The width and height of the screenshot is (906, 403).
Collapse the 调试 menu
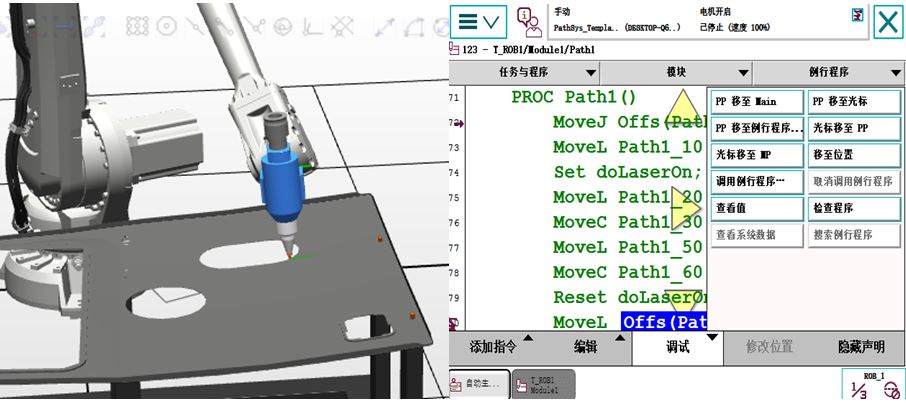[678, 347]
